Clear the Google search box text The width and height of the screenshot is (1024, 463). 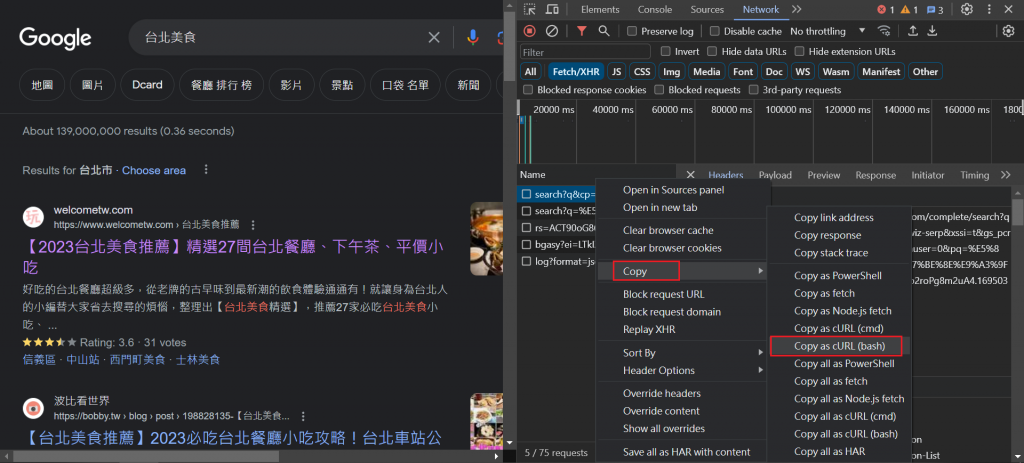tap(434, 38)
